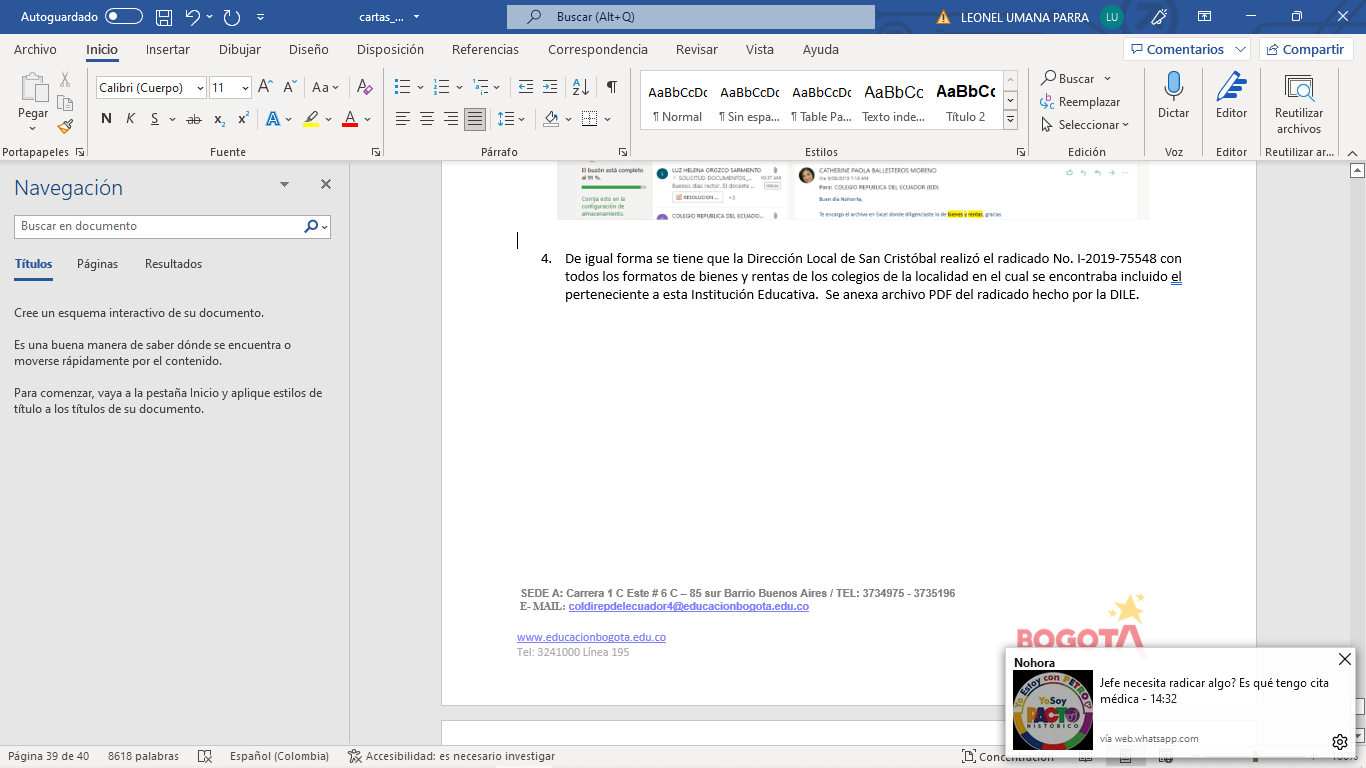Click the Reutilizar archivos icon
The height and width of the screenshot is (768, 1366).
coord(1298,88)
